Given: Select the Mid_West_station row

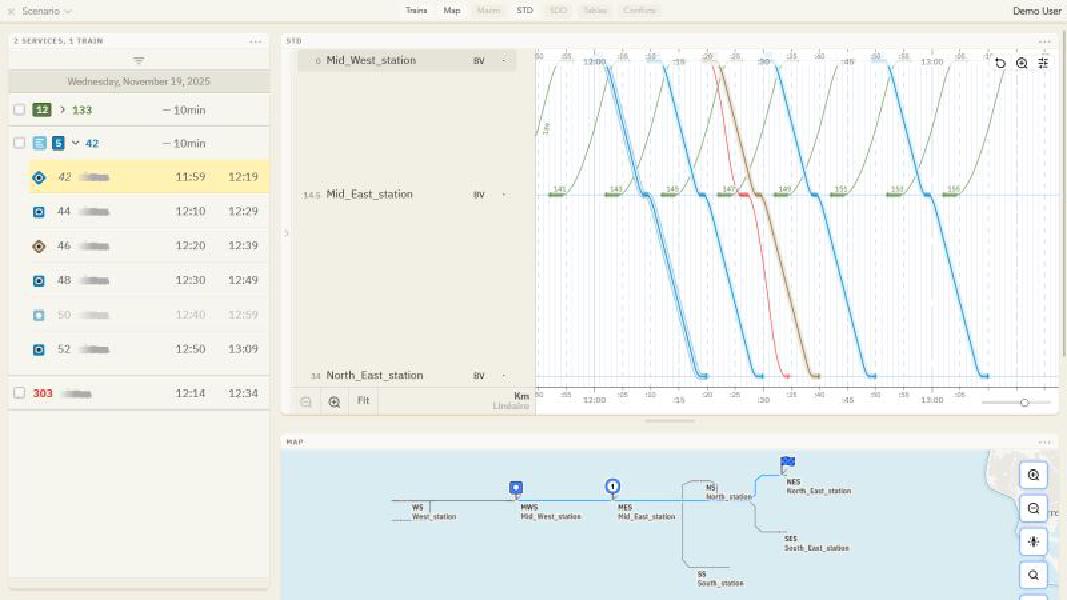Looking at the screenshot, I should coord(406,61).
